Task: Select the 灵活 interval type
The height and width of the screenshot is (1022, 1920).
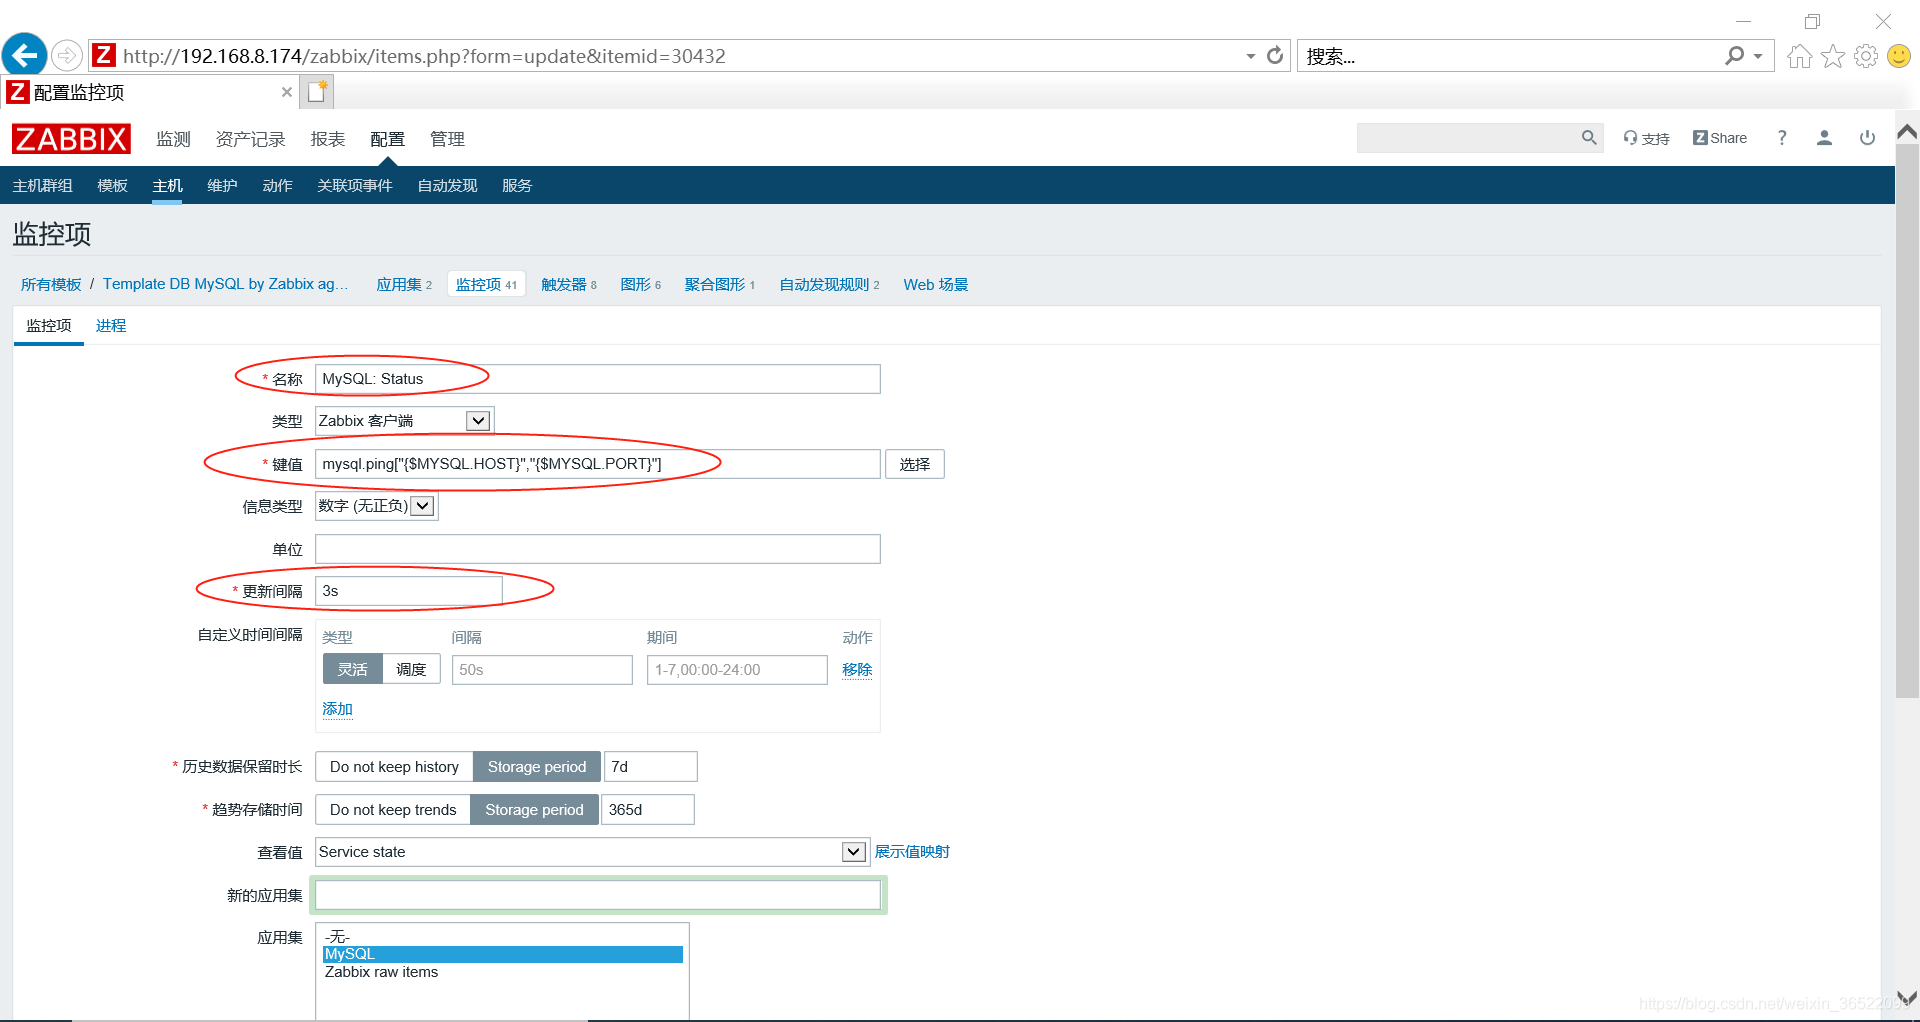Action: click(353, 670)
